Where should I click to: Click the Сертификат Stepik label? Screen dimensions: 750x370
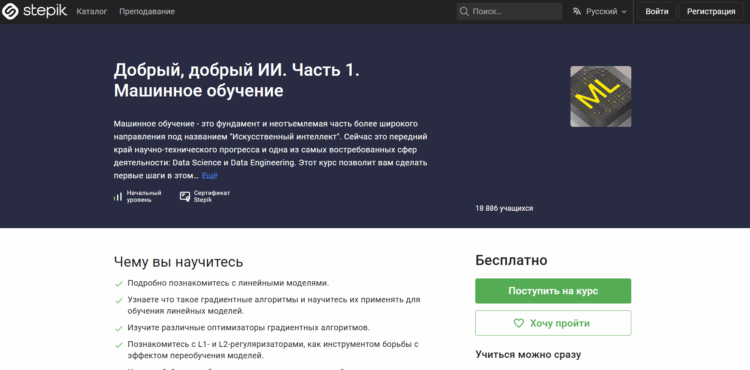click(x=212, y=196)
